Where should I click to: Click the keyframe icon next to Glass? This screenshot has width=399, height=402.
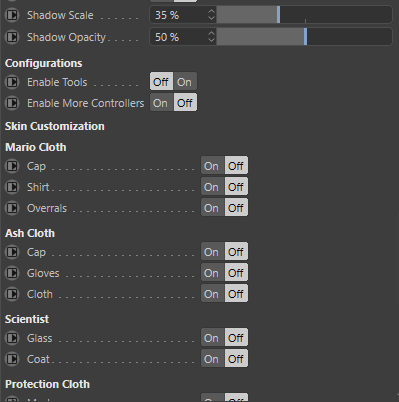[12, 338]
